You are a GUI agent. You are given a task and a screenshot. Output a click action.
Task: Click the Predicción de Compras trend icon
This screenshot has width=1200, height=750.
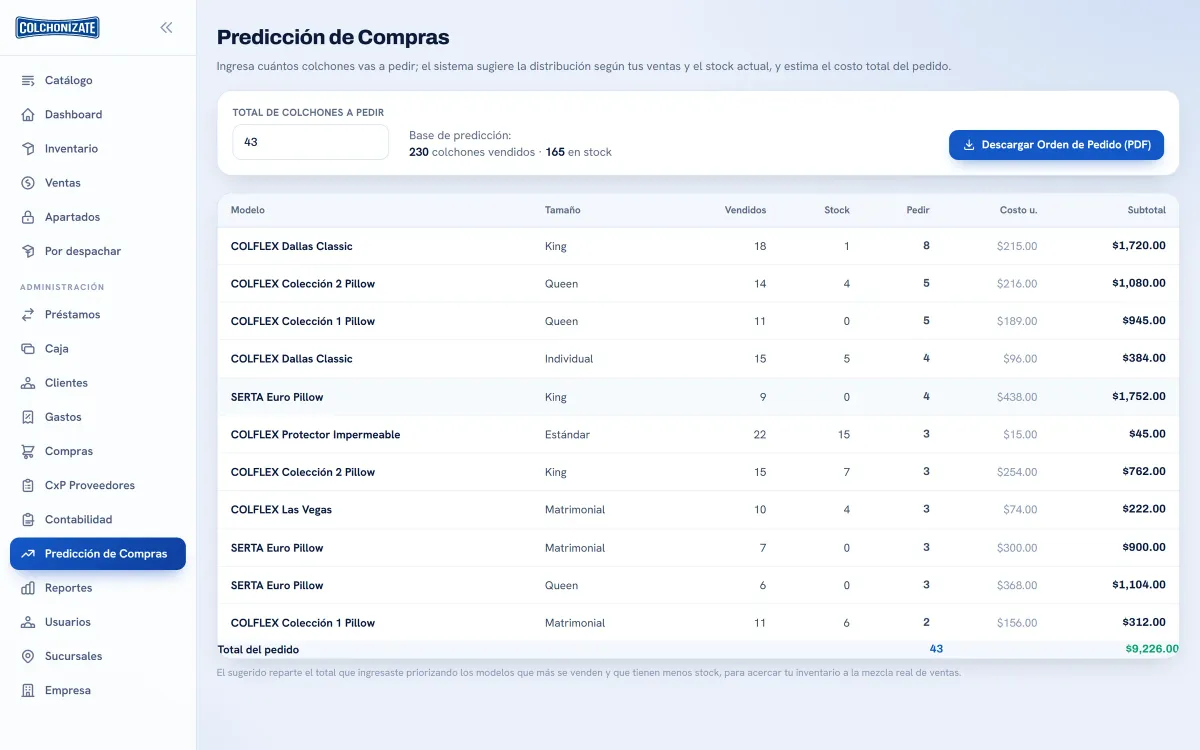pos(28,554)
